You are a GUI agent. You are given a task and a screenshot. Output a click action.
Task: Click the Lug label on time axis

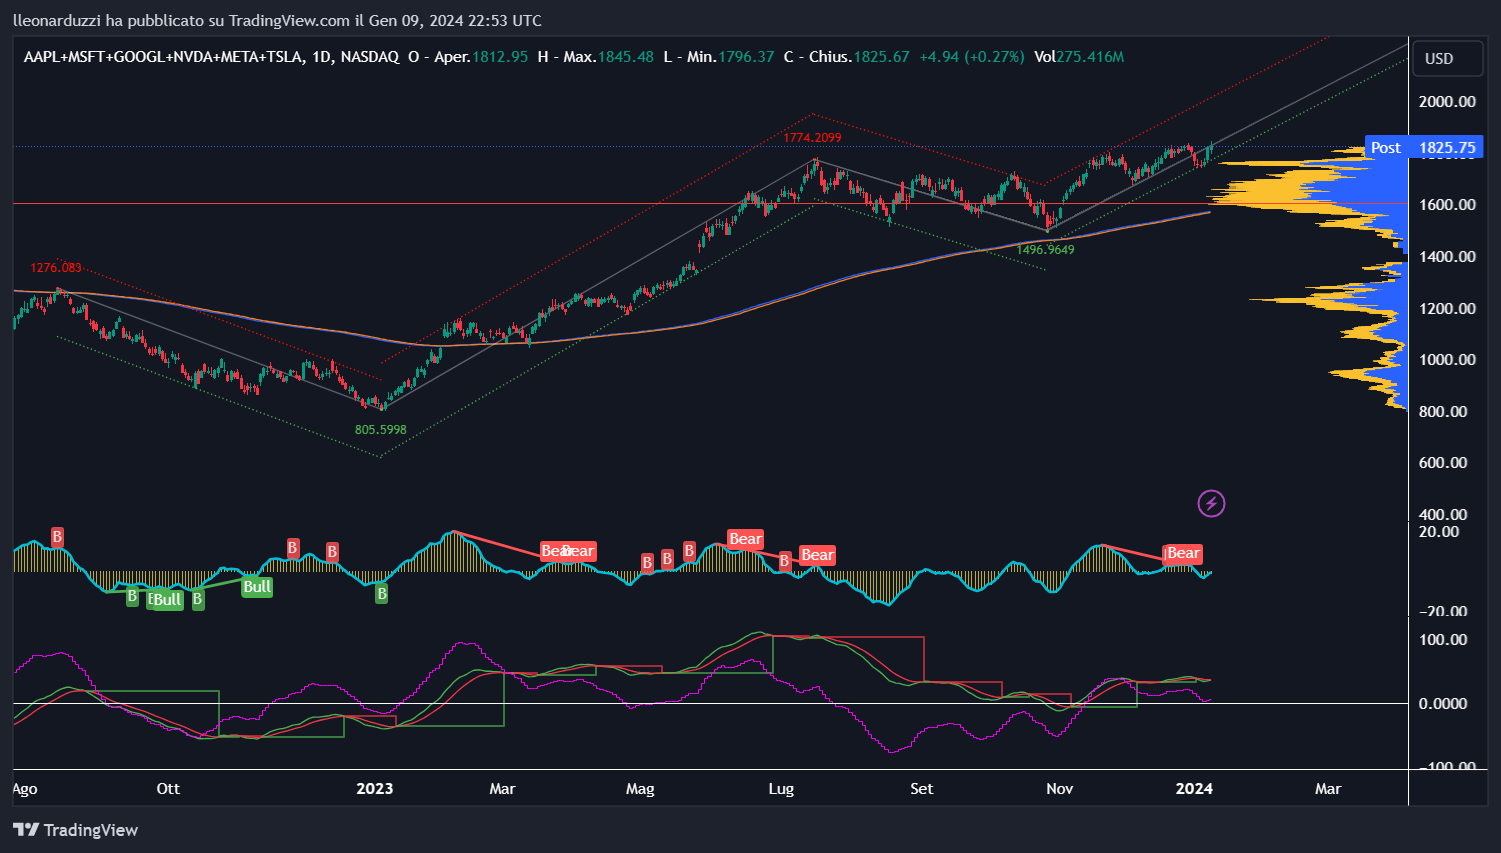781,789
